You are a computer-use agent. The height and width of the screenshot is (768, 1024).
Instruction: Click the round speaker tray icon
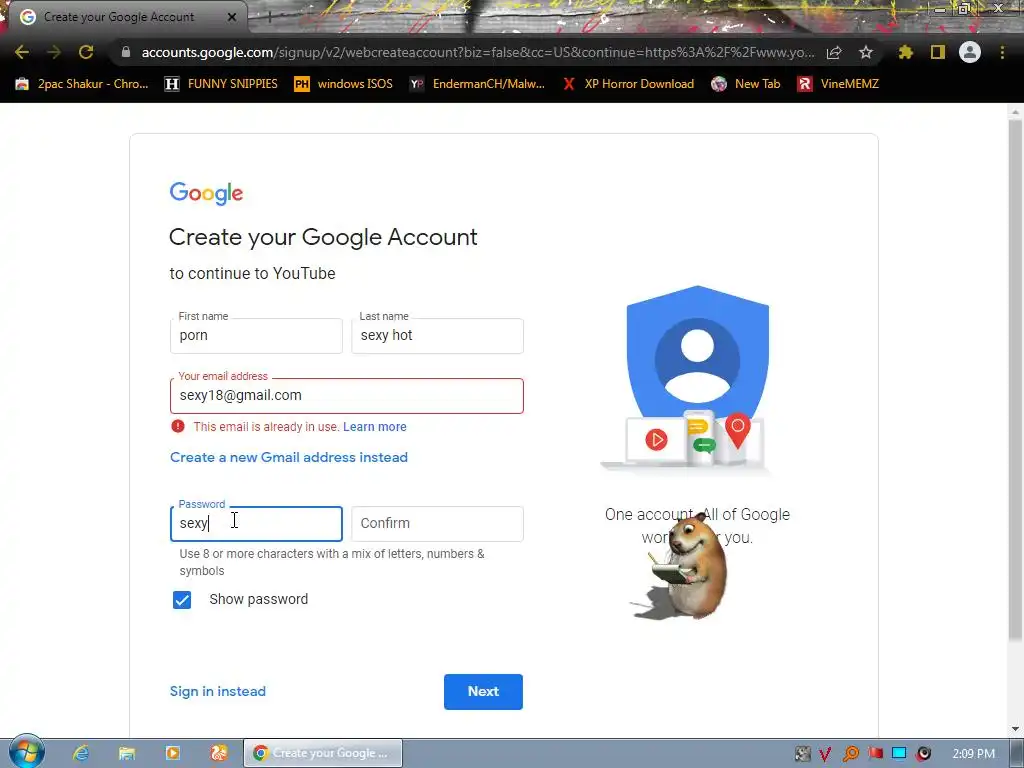[x=923, y=754]
